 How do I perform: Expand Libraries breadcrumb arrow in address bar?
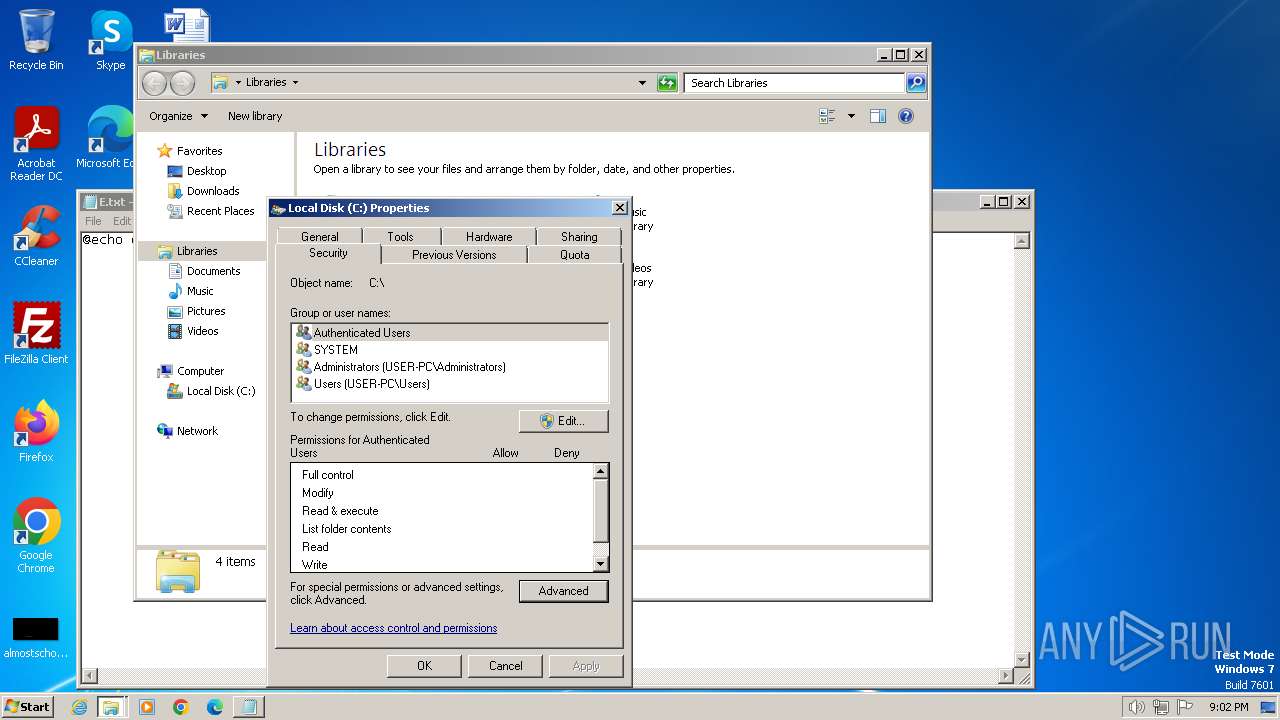click(x=295, y=83)
